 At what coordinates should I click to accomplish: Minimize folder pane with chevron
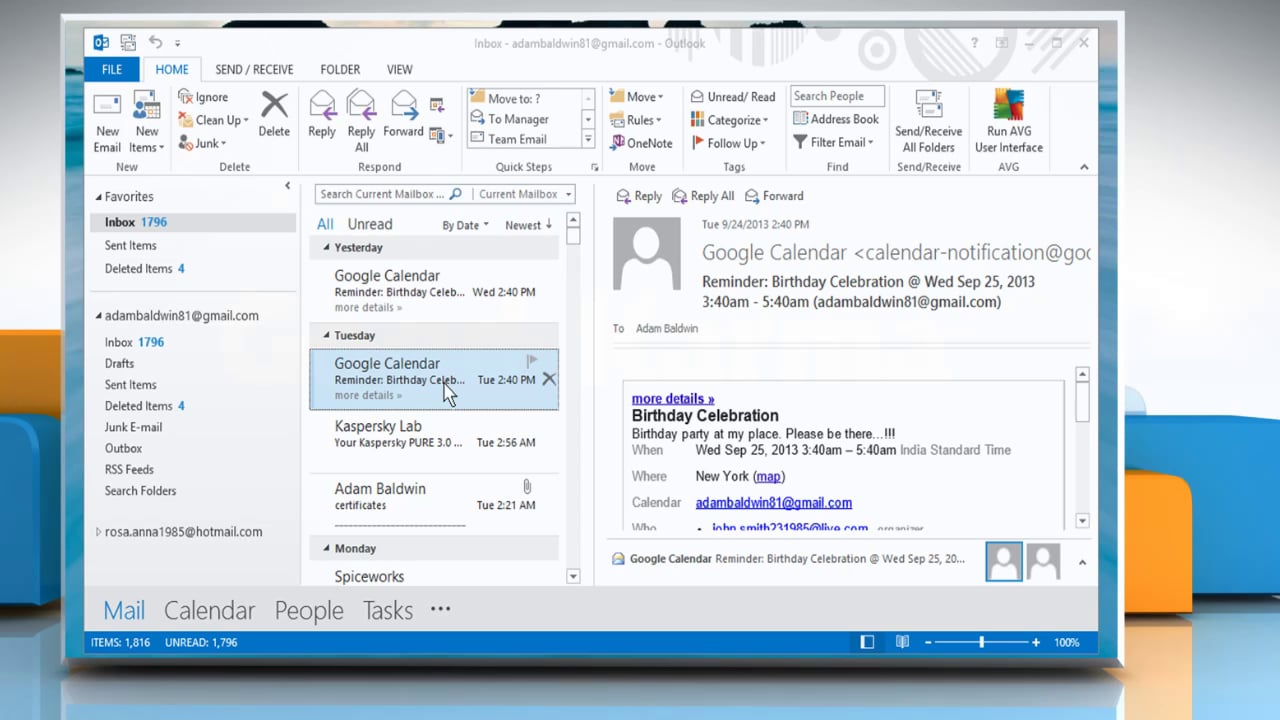287,186
